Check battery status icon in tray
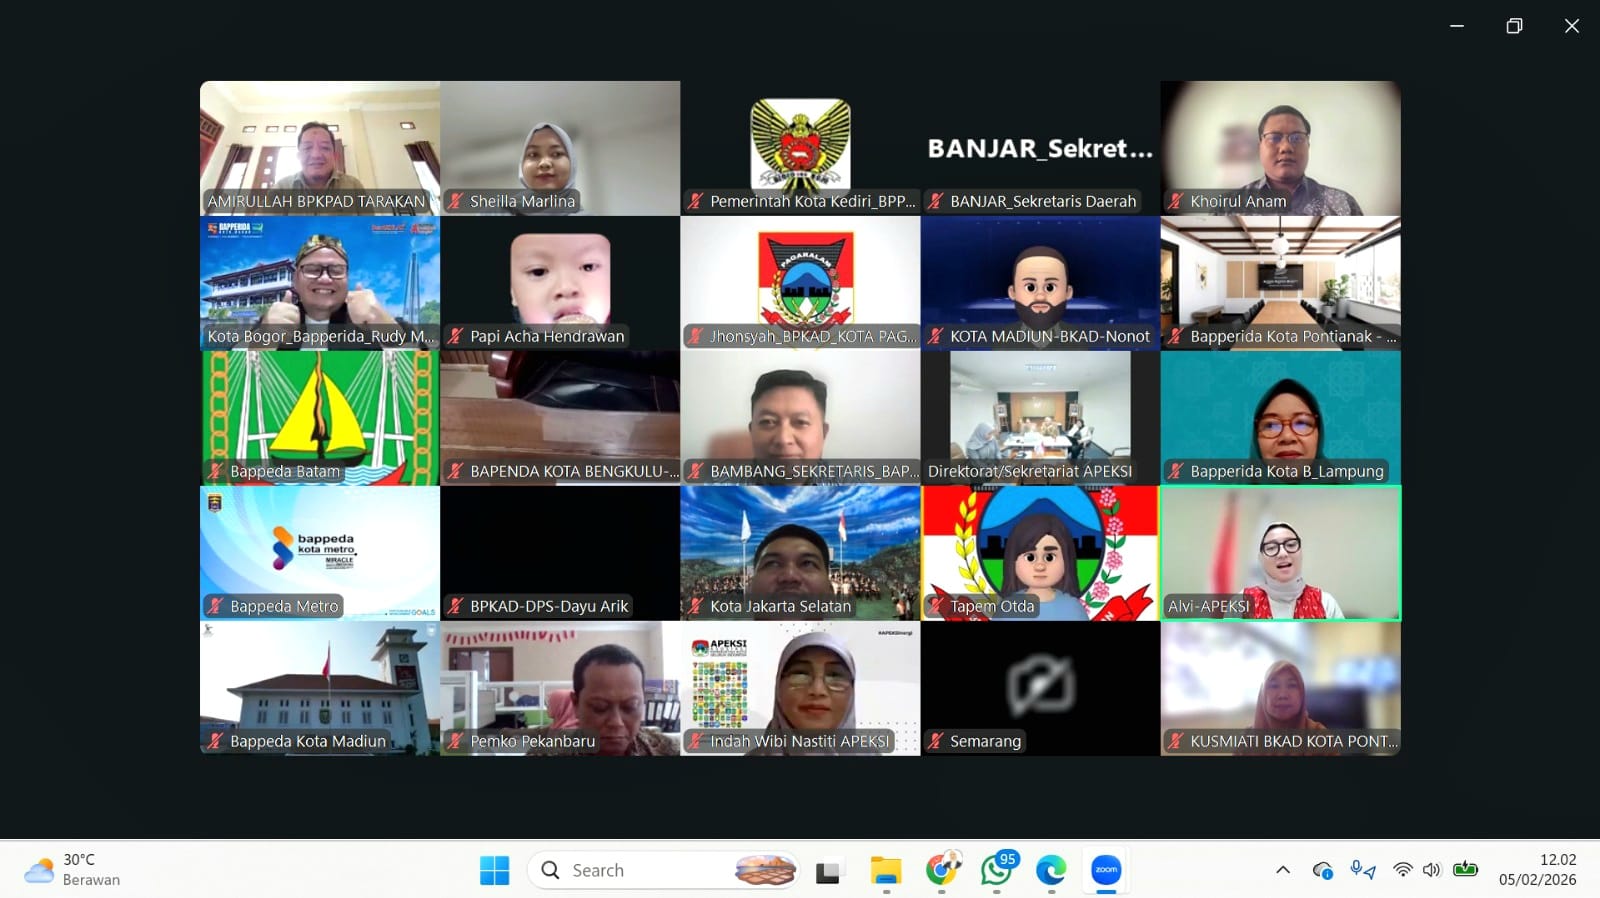 pos(1466,870)
